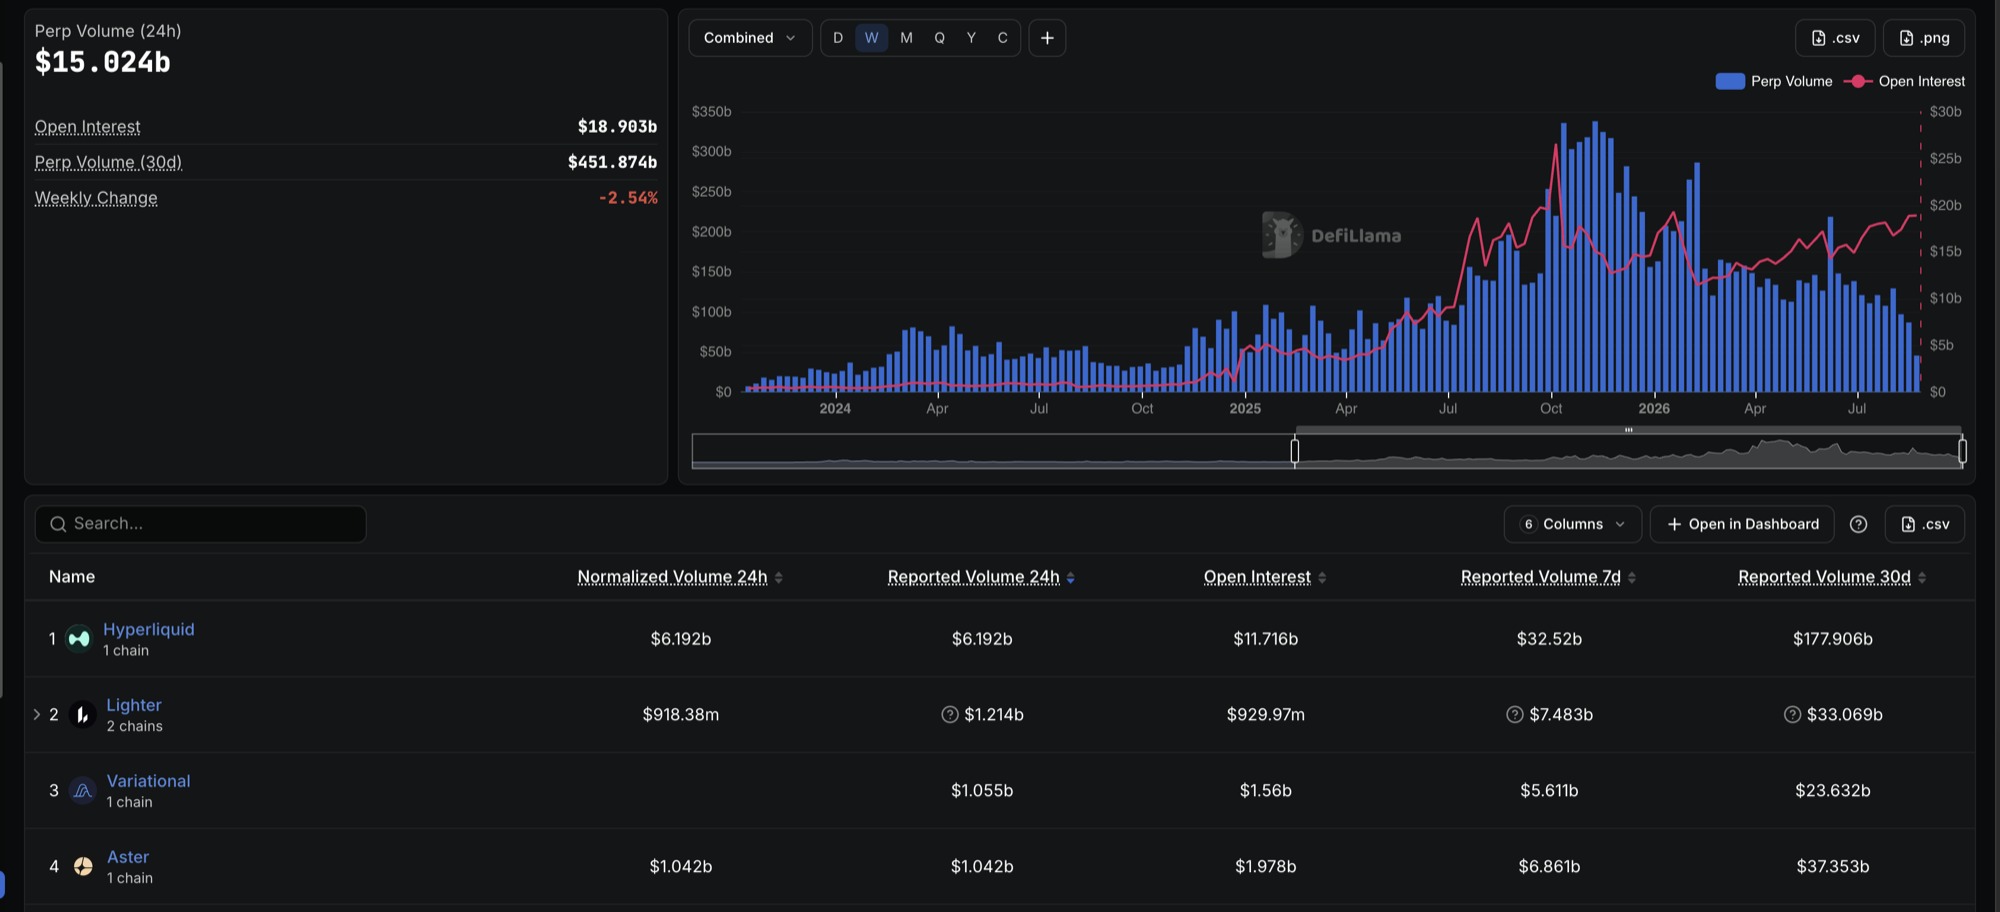Select monthly M interval

906,38
